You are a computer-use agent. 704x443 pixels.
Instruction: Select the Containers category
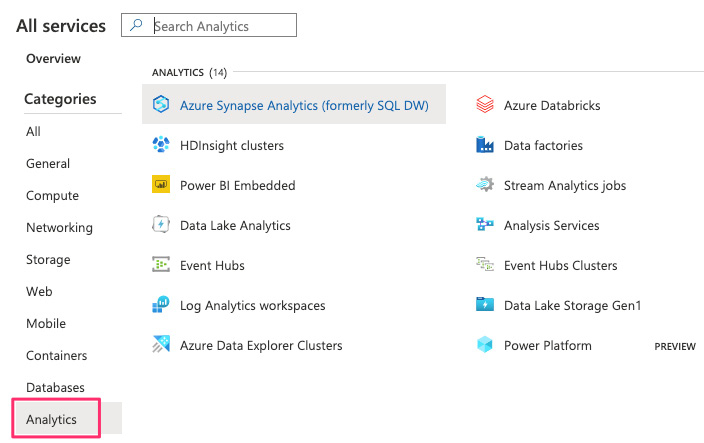[57, 355]
